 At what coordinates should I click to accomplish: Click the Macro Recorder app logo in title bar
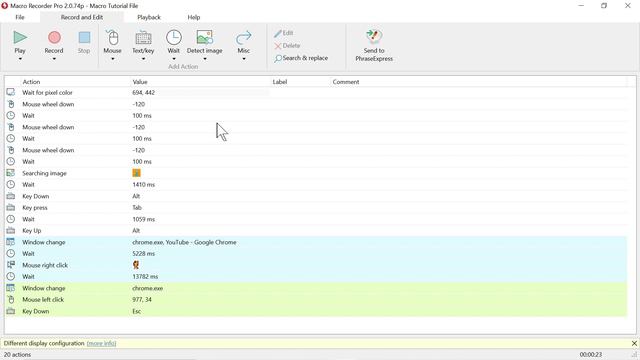pyautogui.click(x=4, y=6)
